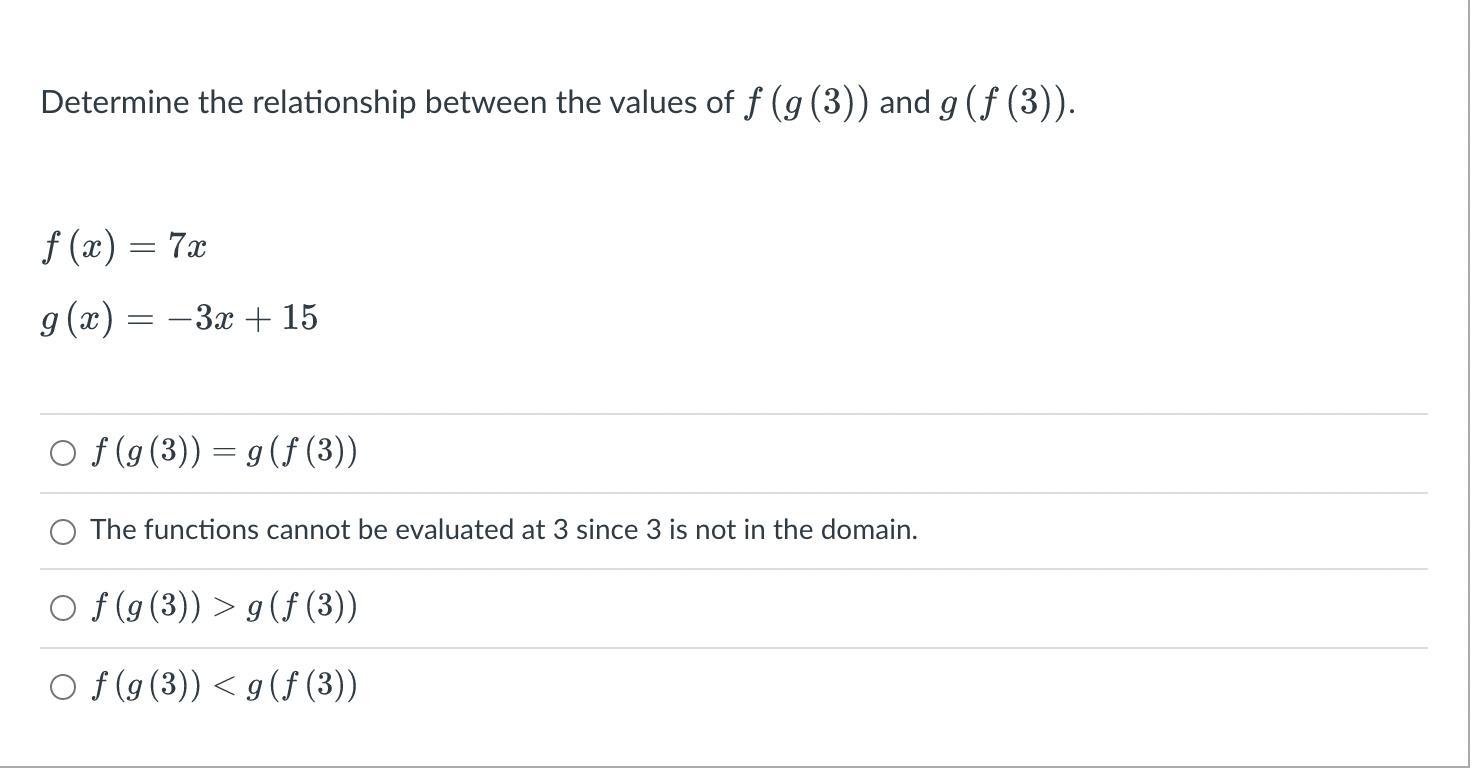Click the less-than symbol in the fourth answer
The image size is (1474, 770).
[x=224, y=687]
